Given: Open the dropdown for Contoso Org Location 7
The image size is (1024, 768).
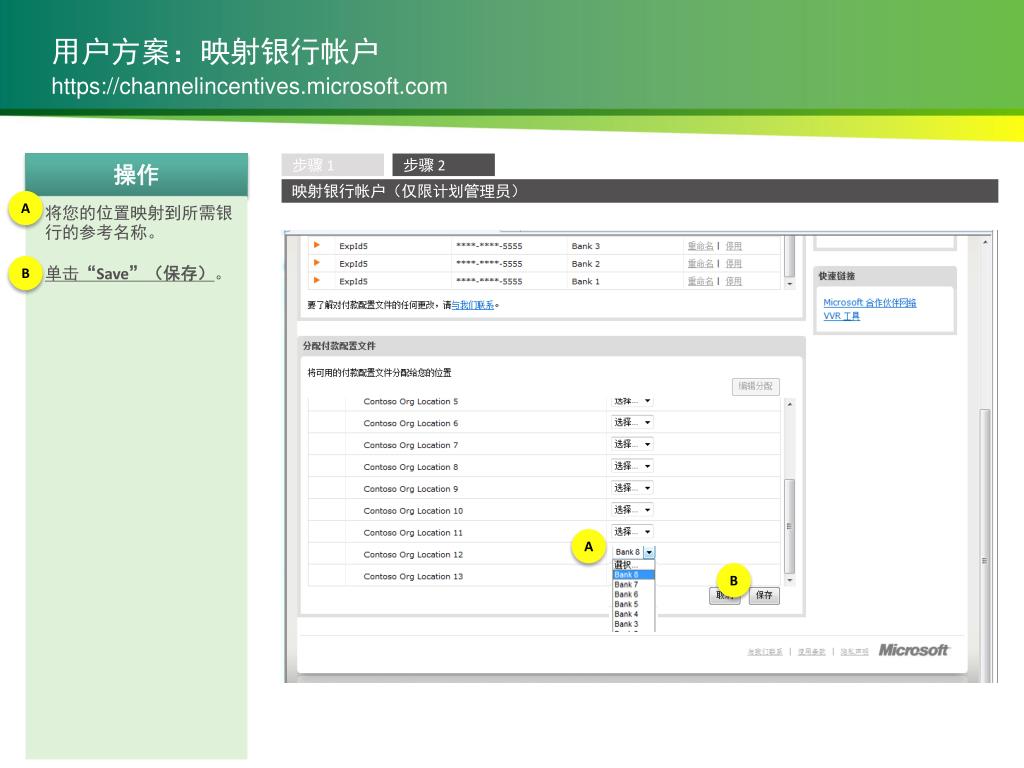Looking at the screenshot, I should [x=632, y=444].
